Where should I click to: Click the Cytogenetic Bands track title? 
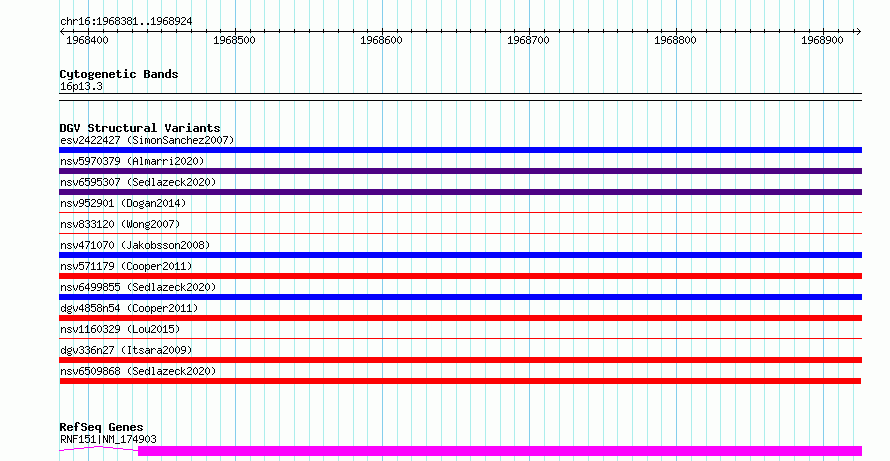(119, 74)
